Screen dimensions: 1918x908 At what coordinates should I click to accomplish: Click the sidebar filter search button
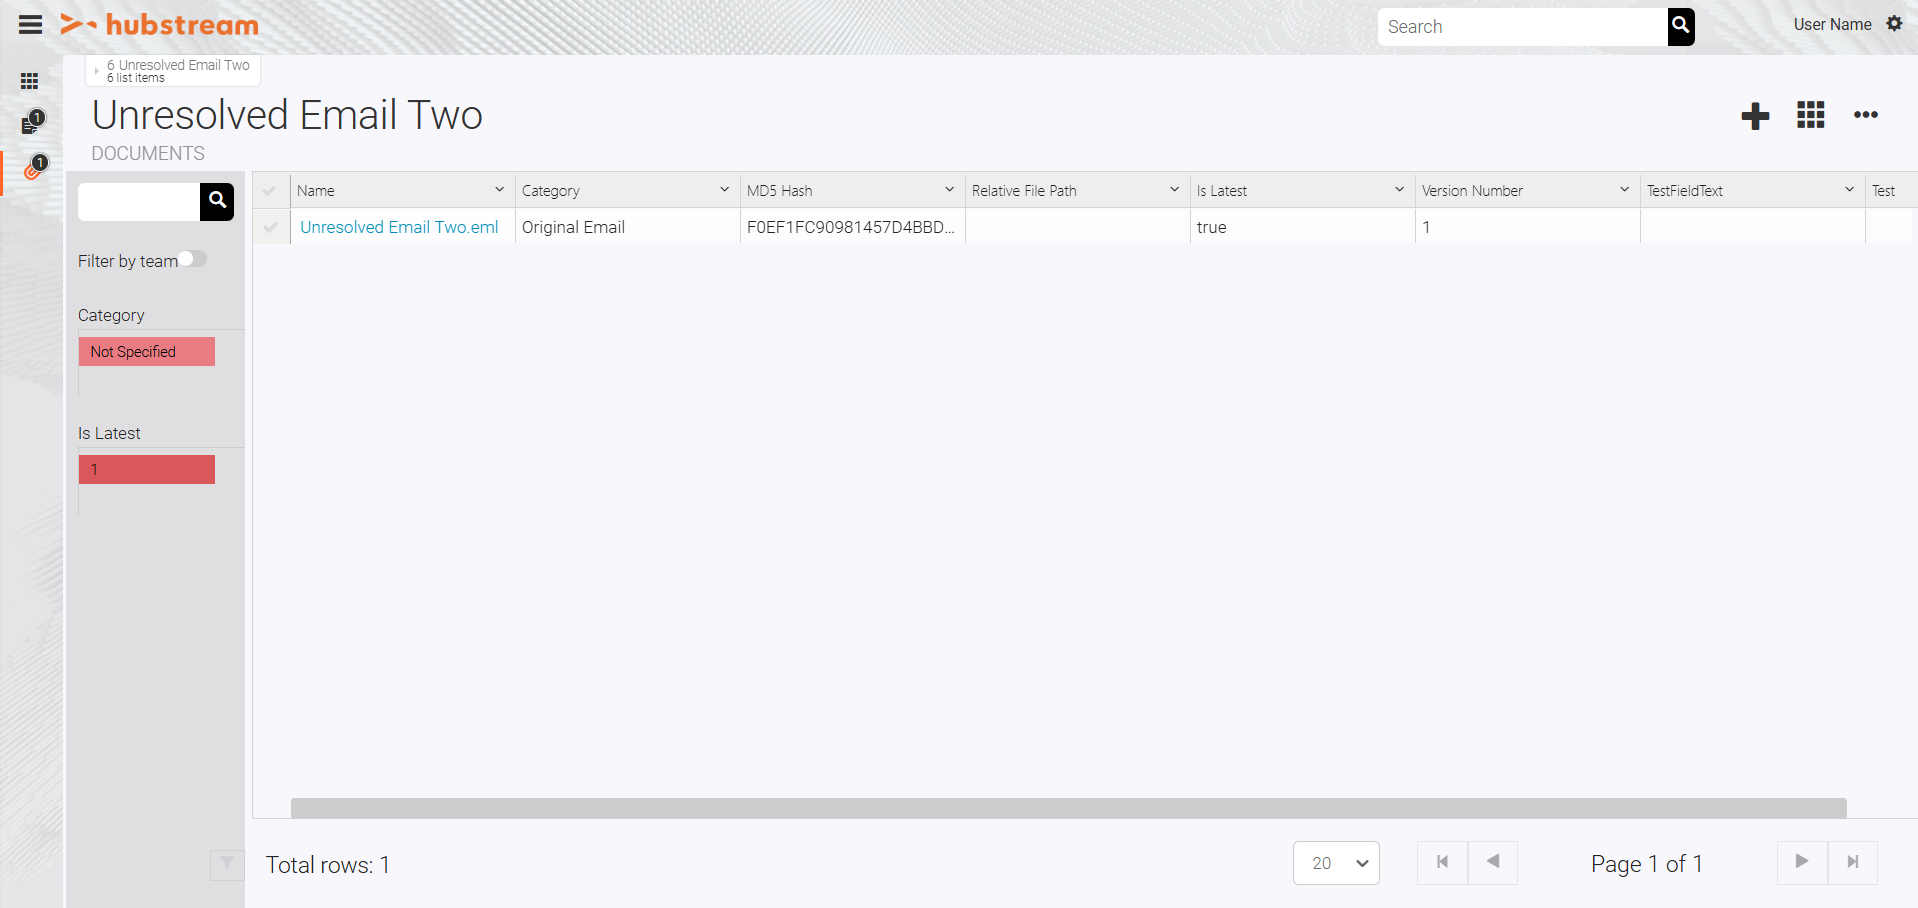pyautogui.click(x=217, y=201)
